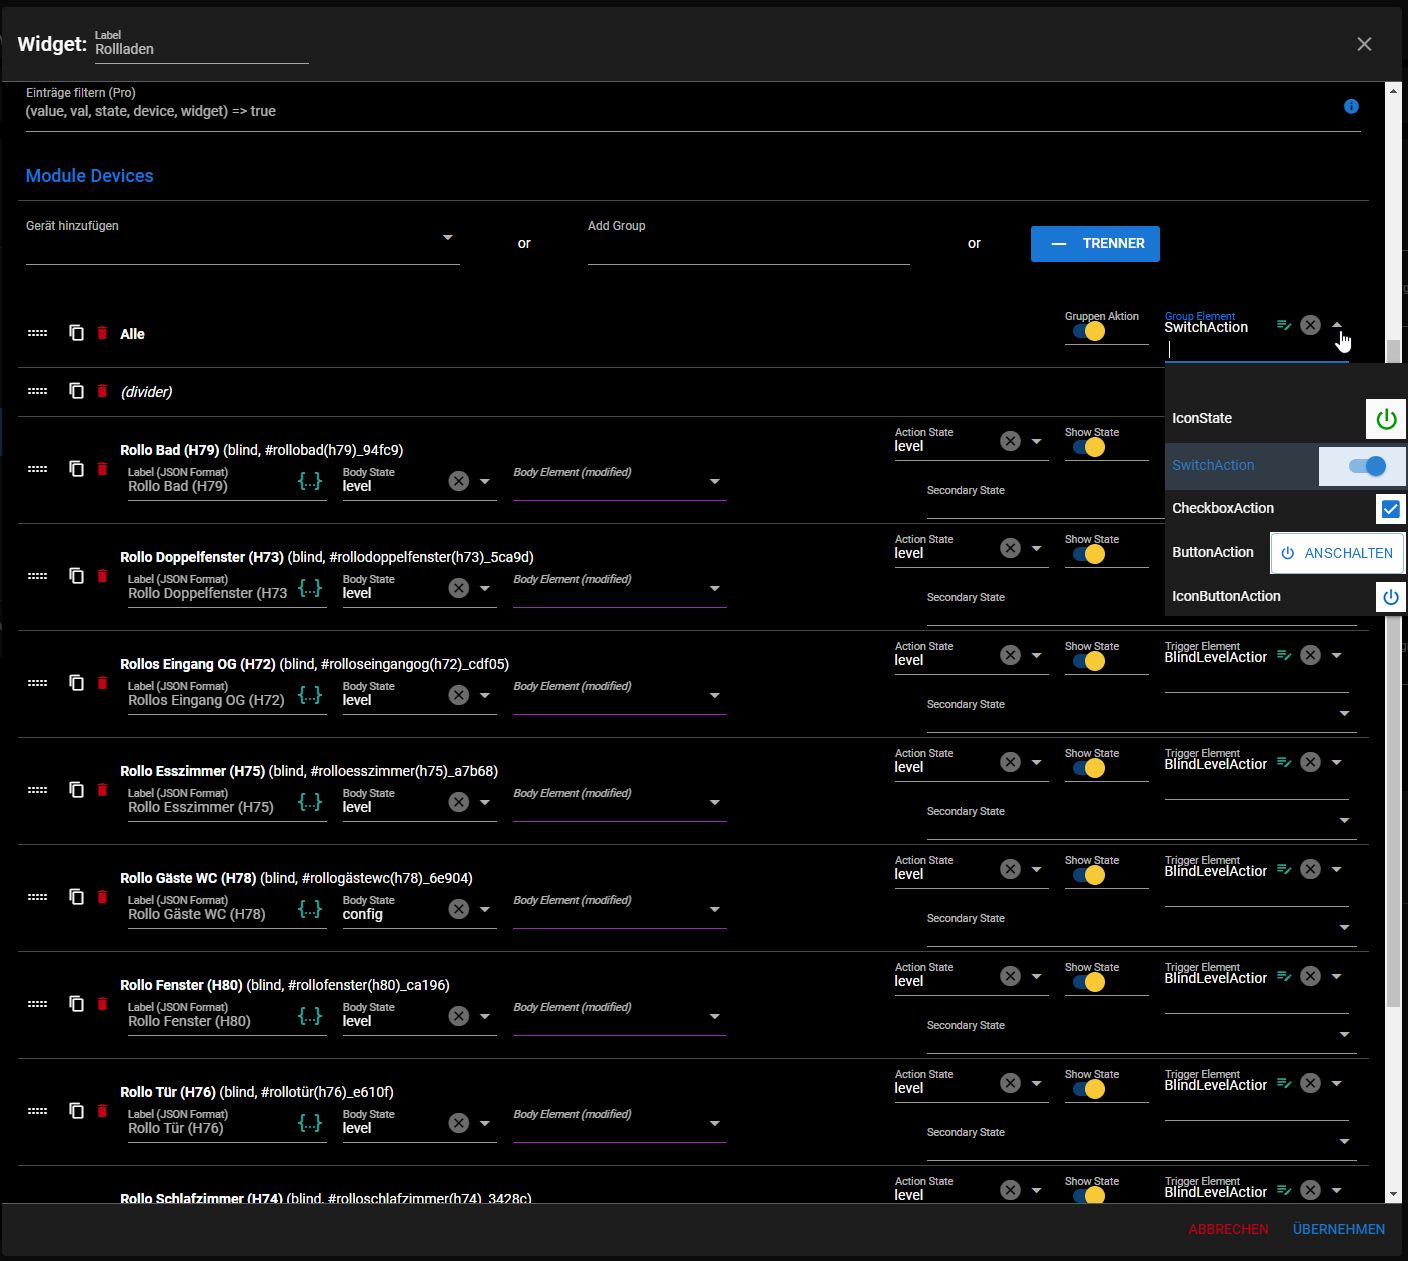The height and width of the screenshot is (1261, 1408).
Task: Delete the Rollo Tür (H76) device
Action: click(102, 1110)
